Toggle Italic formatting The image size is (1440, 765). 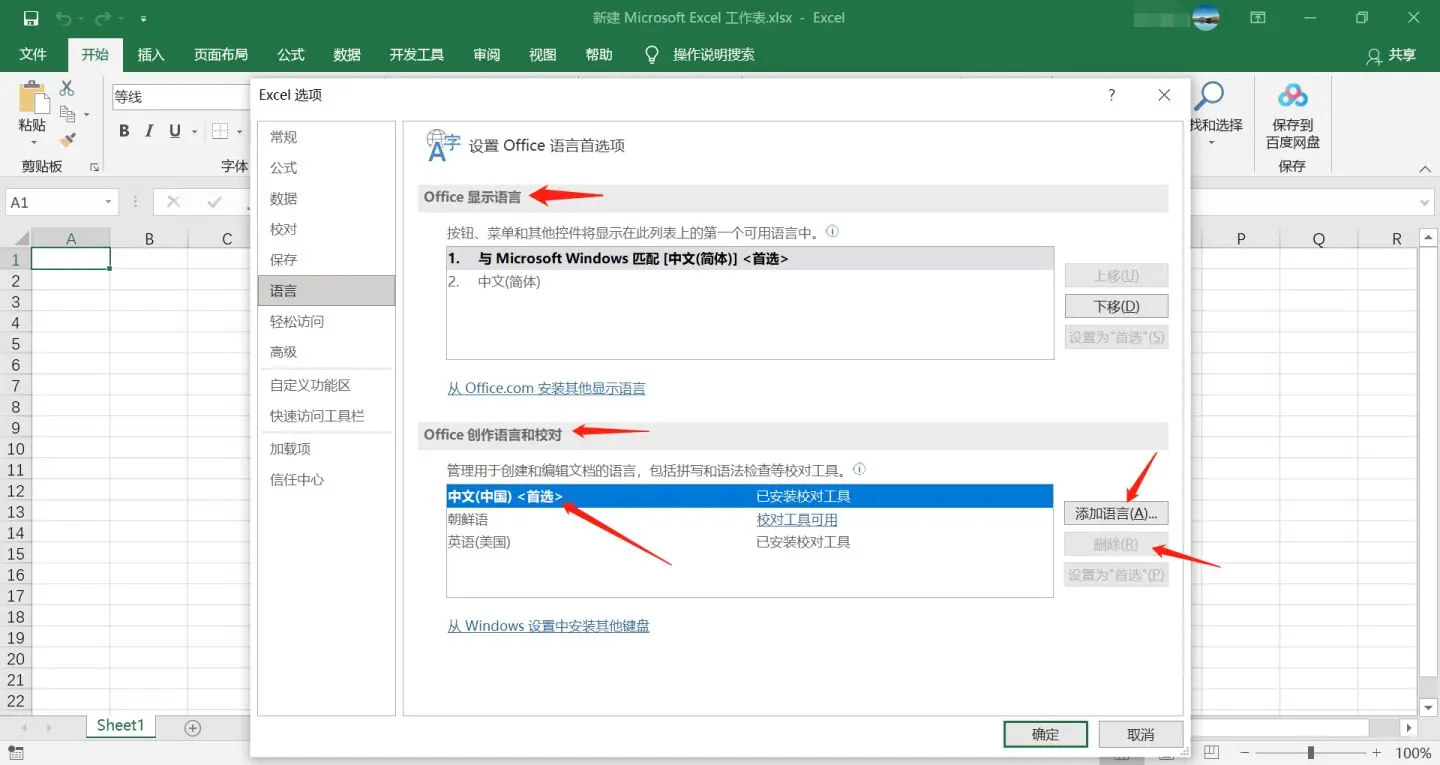coord(149,131)
